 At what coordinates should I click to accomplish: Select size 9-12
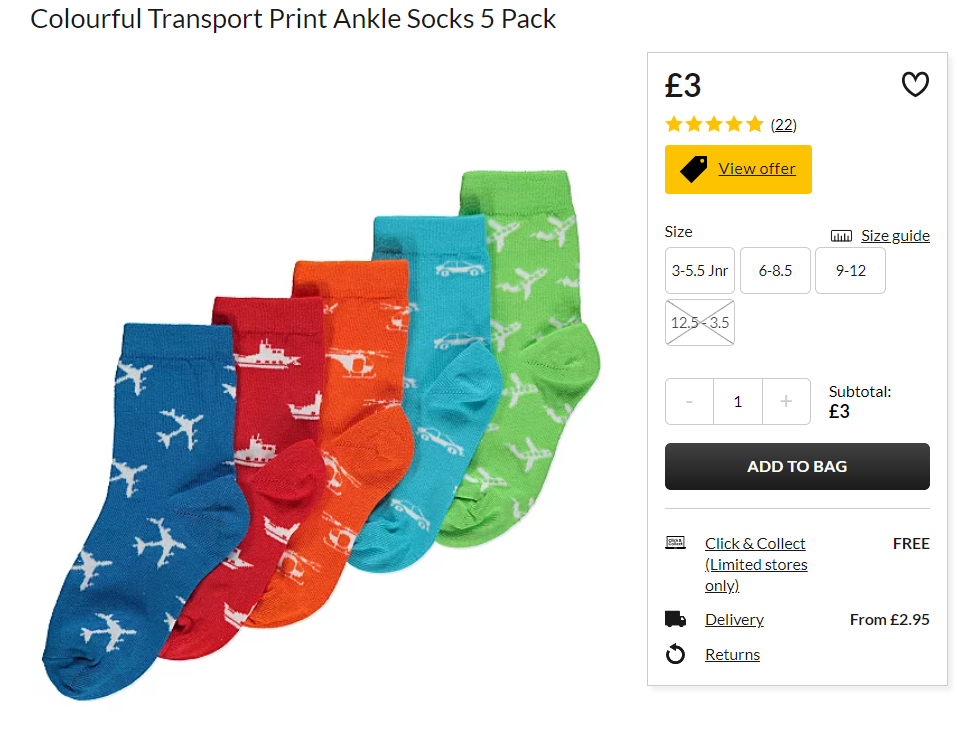pyautogui.click(x=850, y=270)
